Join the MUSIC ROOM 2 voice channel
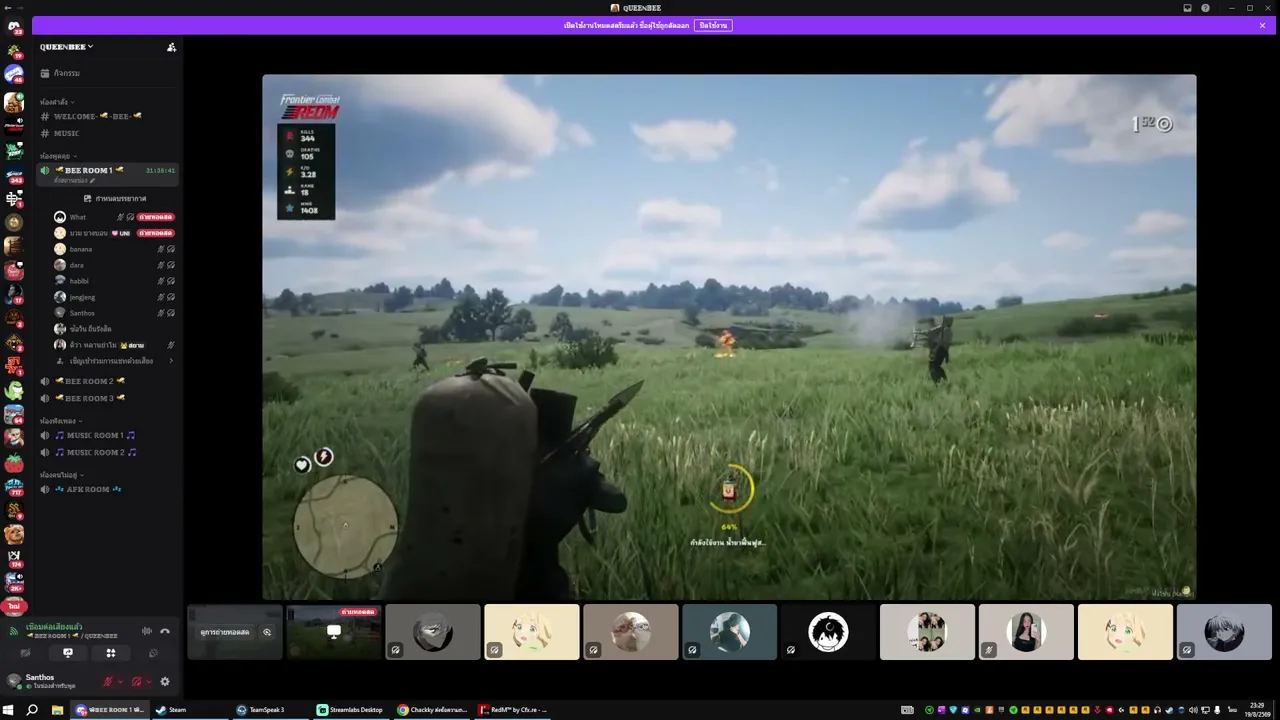This screenshot has width=1280, height=720. coord(108,452)
